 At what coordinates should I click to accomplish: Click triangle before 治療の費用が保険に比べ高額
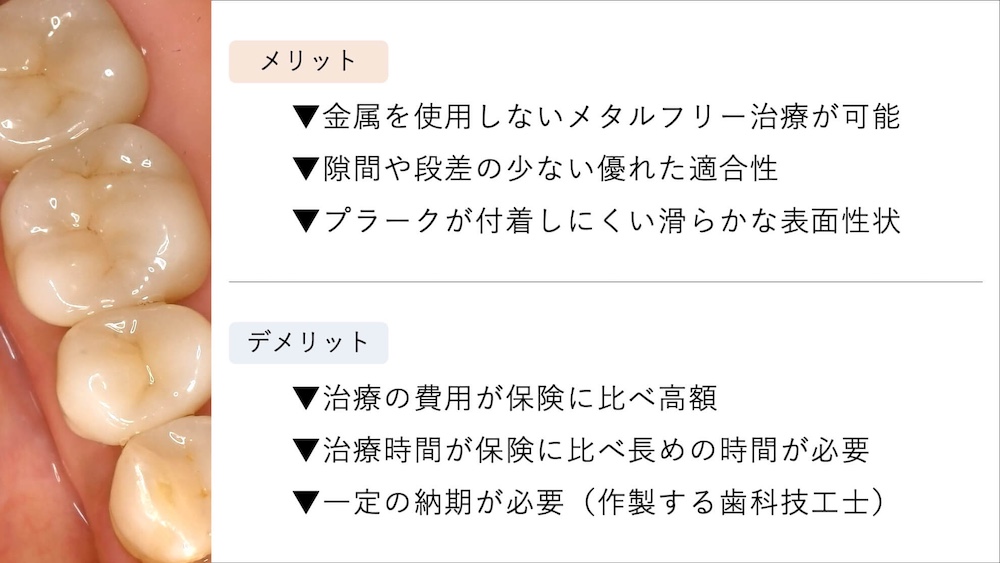click(x=305, y=398)
